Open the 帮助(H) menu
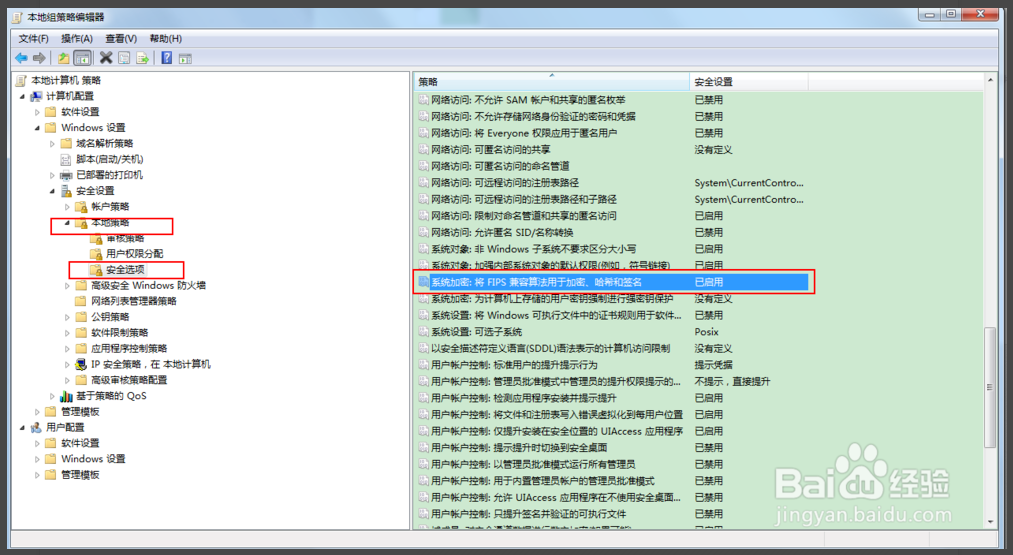1013x555 pixels. [165, 39]
